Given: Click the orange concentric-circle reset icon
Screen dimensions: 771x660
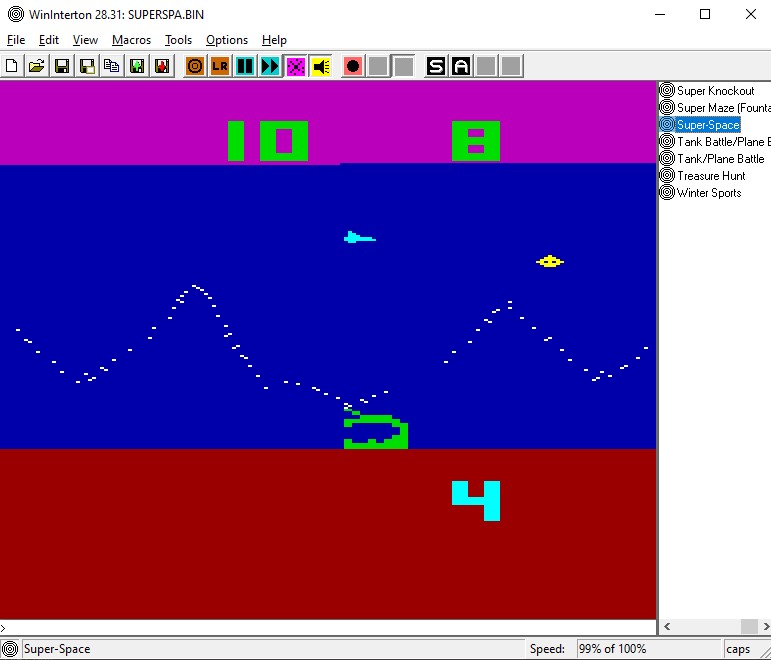Looking at the screenshot, I should (195, 66).
